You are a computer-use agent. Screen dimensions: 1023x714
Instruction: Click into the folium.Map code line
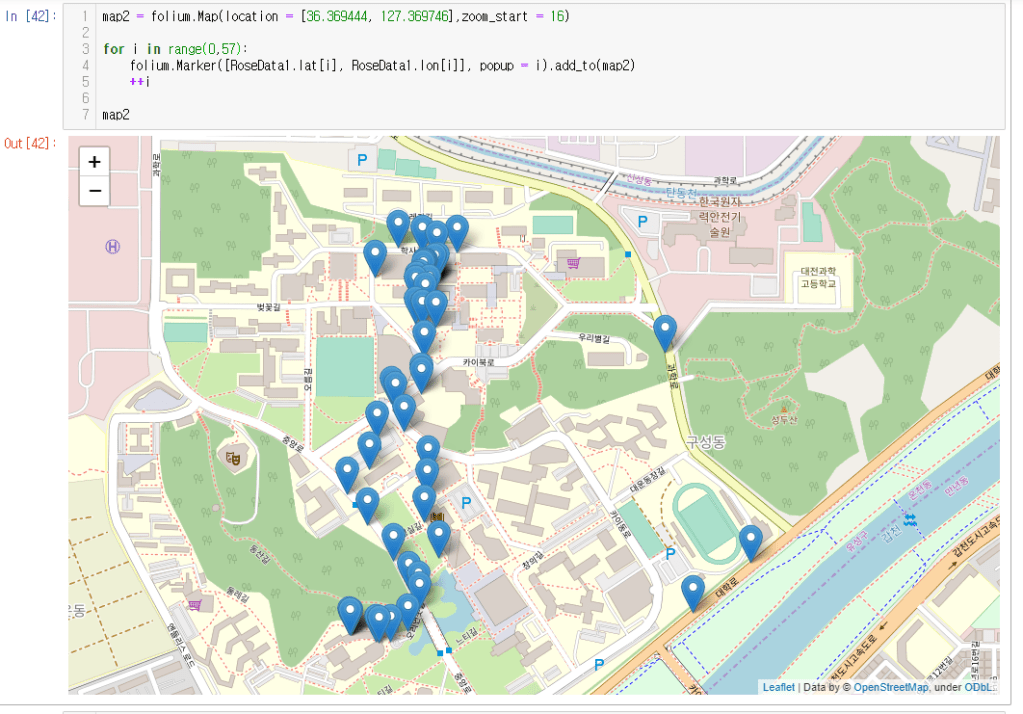coord(335,17)
